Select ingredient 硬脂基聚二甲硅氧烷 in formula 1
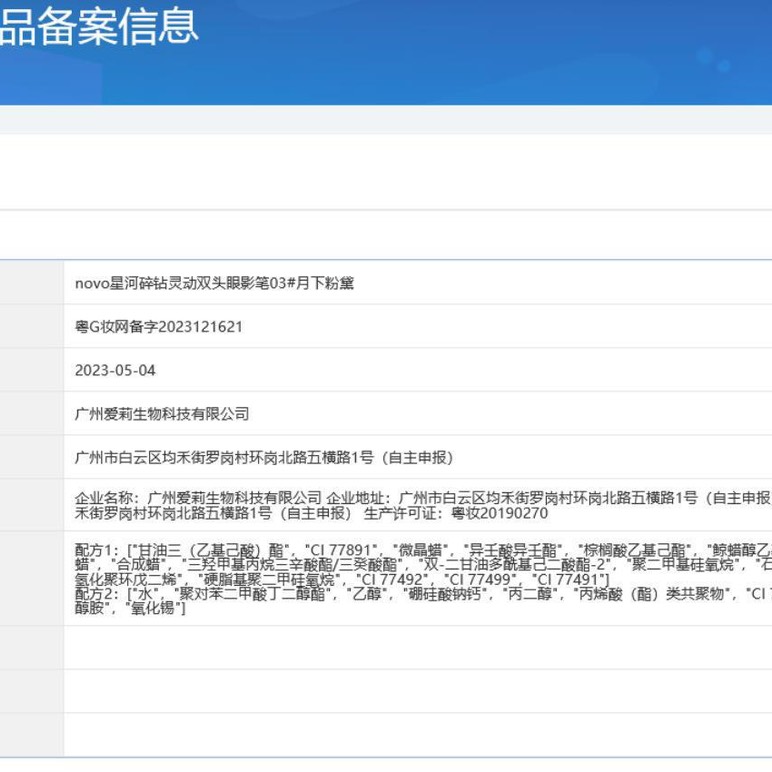This screenshot has width=772, height=772. [269, 579]
